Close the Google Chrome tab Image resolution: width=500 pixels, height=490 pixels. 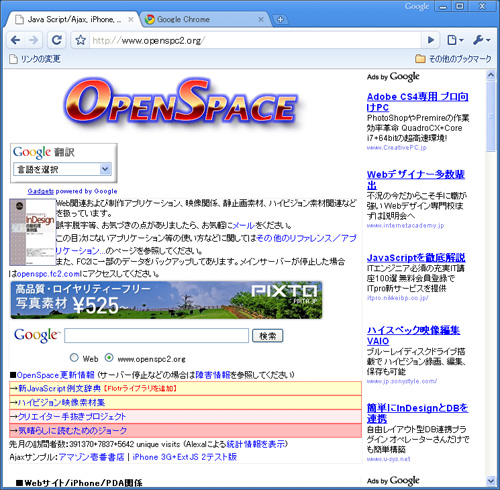(x=261, y=20)
